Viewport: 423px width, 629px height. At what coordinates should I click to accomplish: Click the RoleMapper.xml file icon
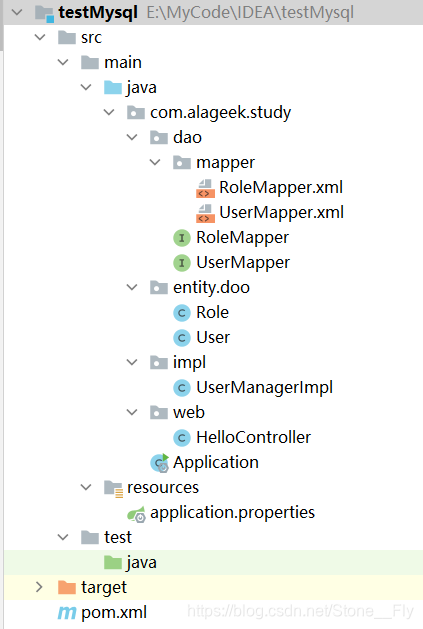pyautogui.click(x=205, y=188)
